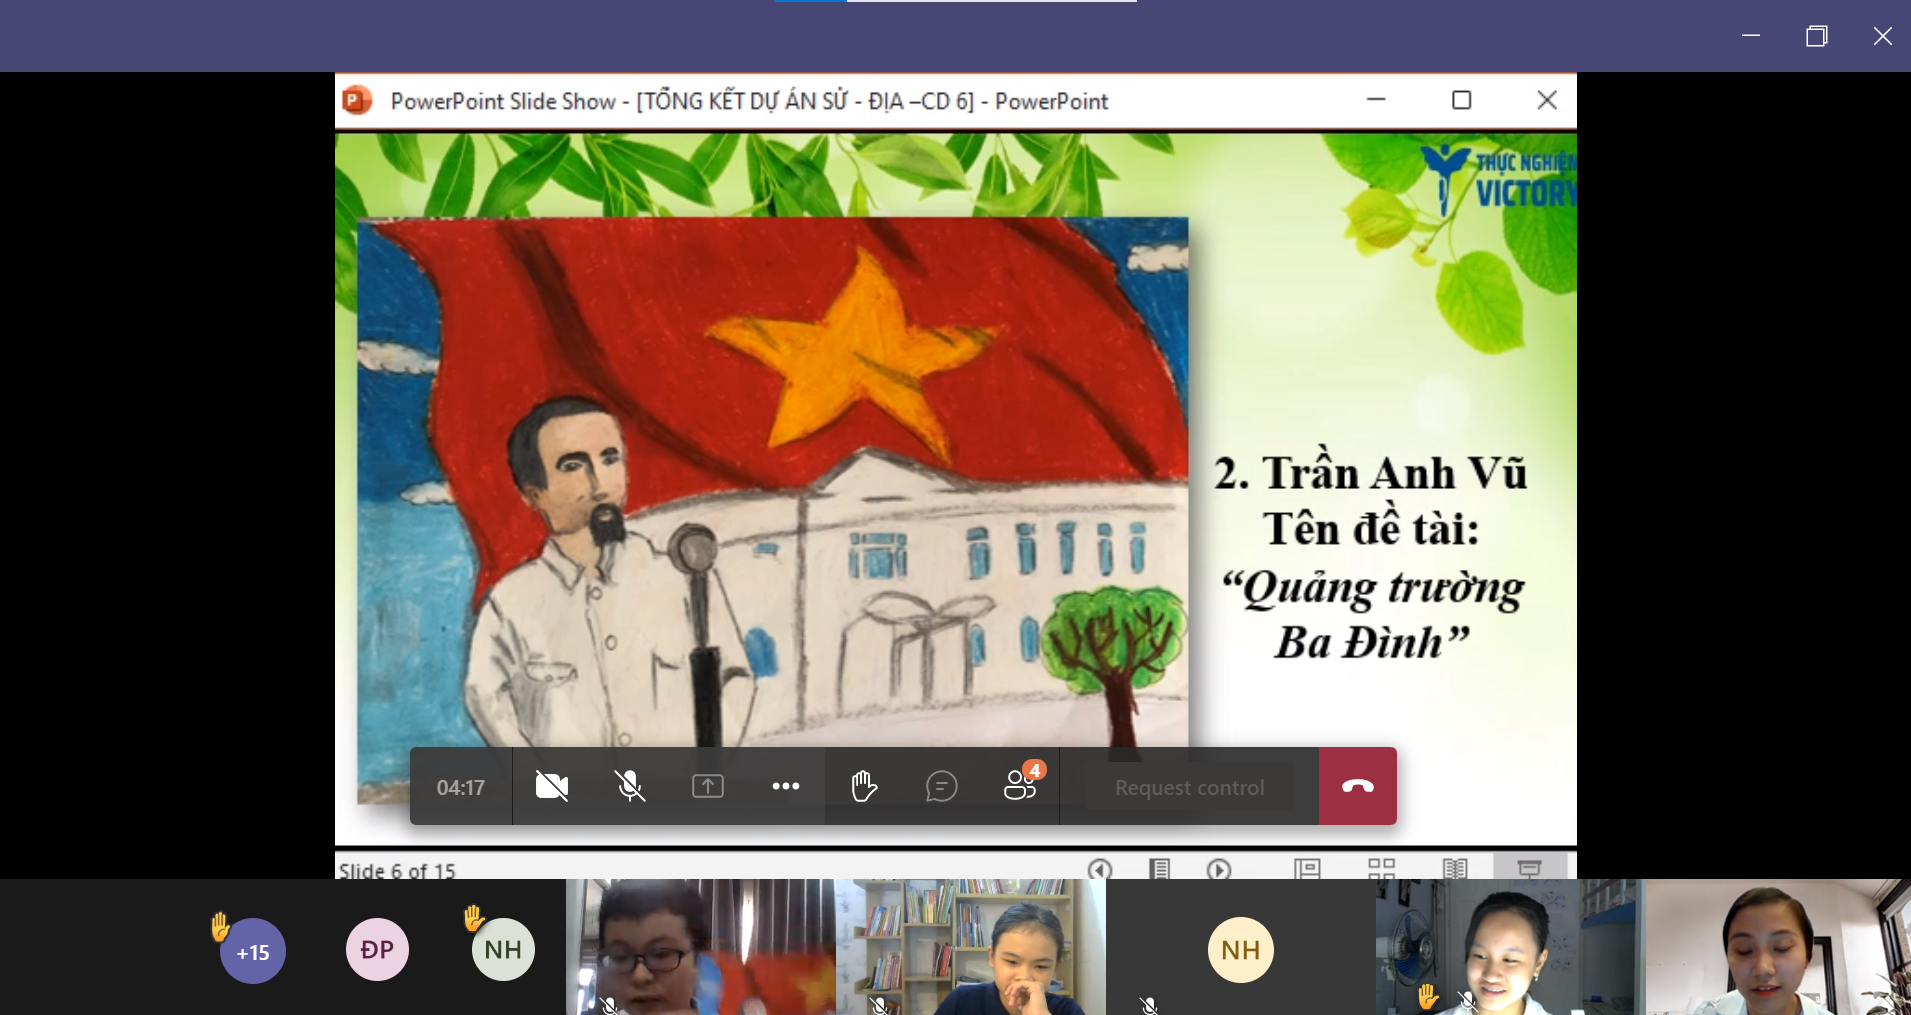This screenshot has height=1015, width=1911.
Task: Raise your hand in the meeting
Action: (x=863, y=787)
